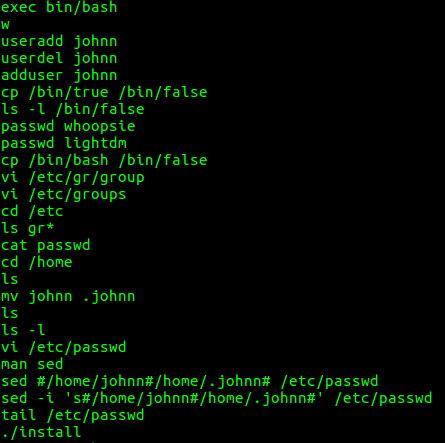
Task: Click the 'tail /etc/passwd' line
Action: coord(73,415)
